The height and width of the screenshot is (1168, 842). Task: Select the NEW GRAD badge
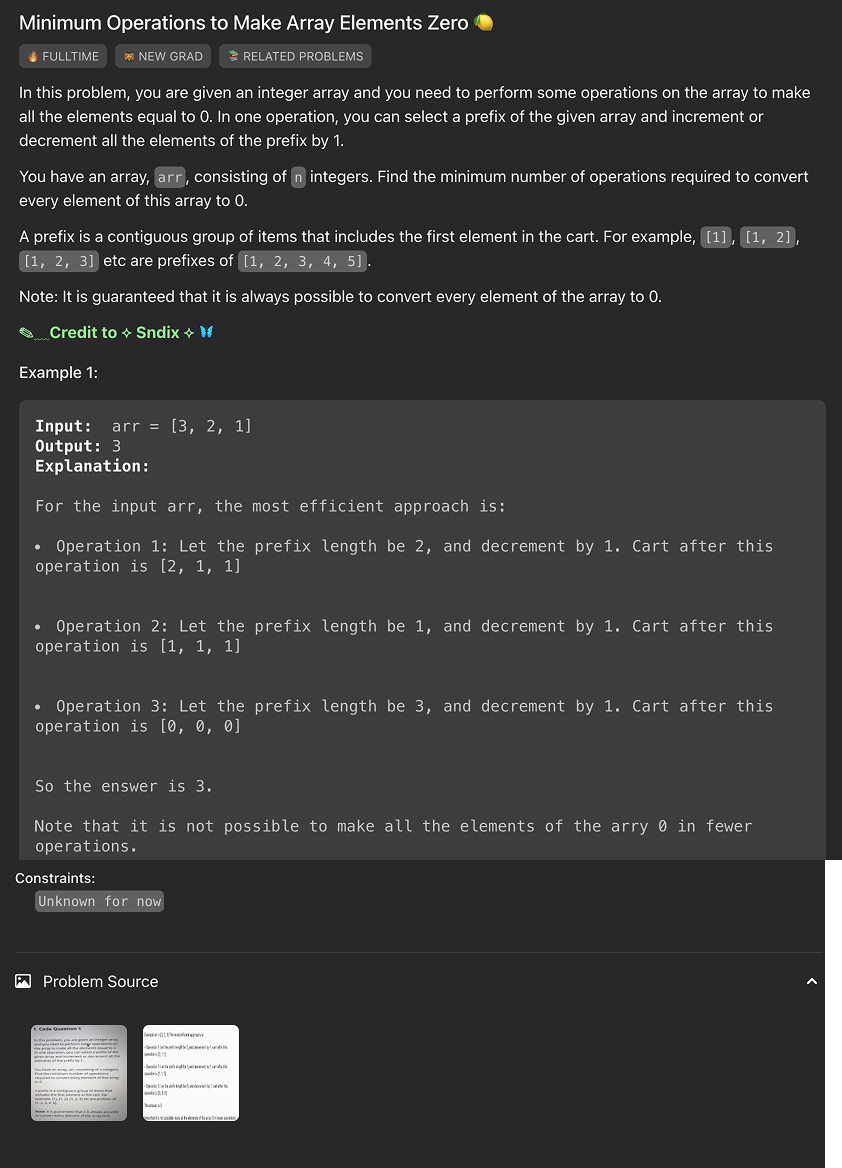pos(162,56)
